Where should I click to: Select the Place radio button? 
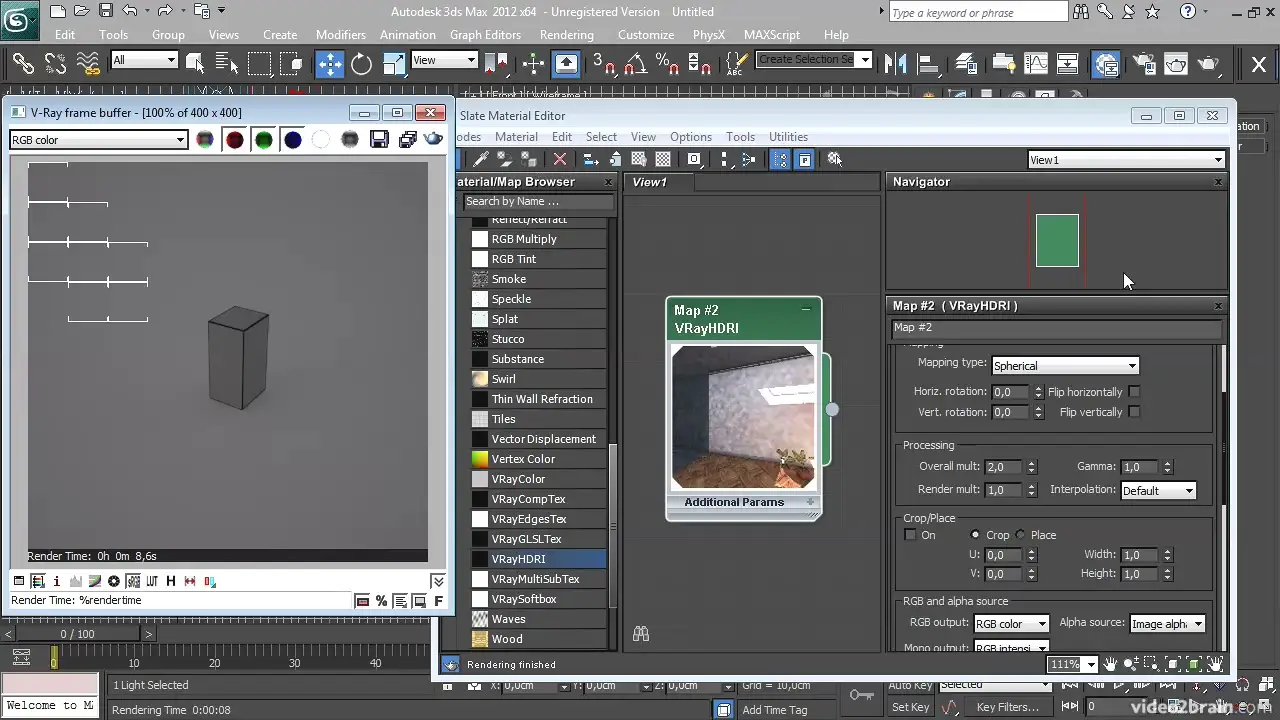point(1021,535)
